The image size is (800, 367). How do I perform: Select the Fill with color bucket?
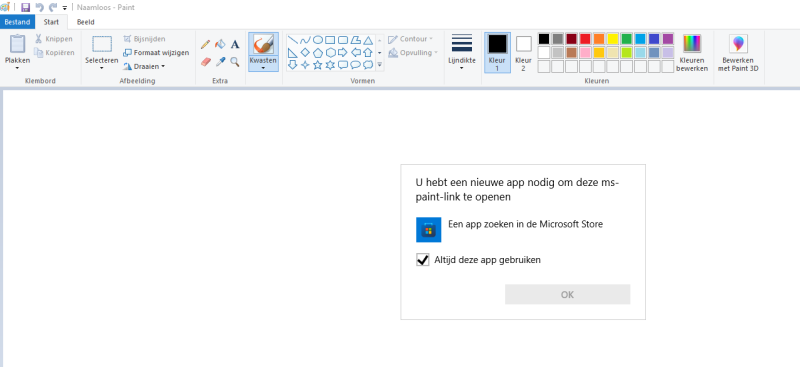point(220,44)
